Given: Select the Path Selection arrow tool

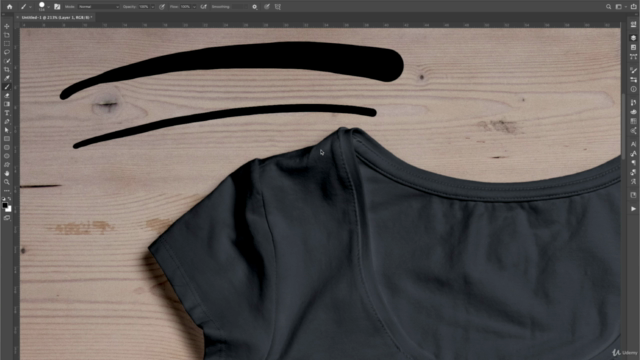Looking at the screenshot, I should 7,130.
